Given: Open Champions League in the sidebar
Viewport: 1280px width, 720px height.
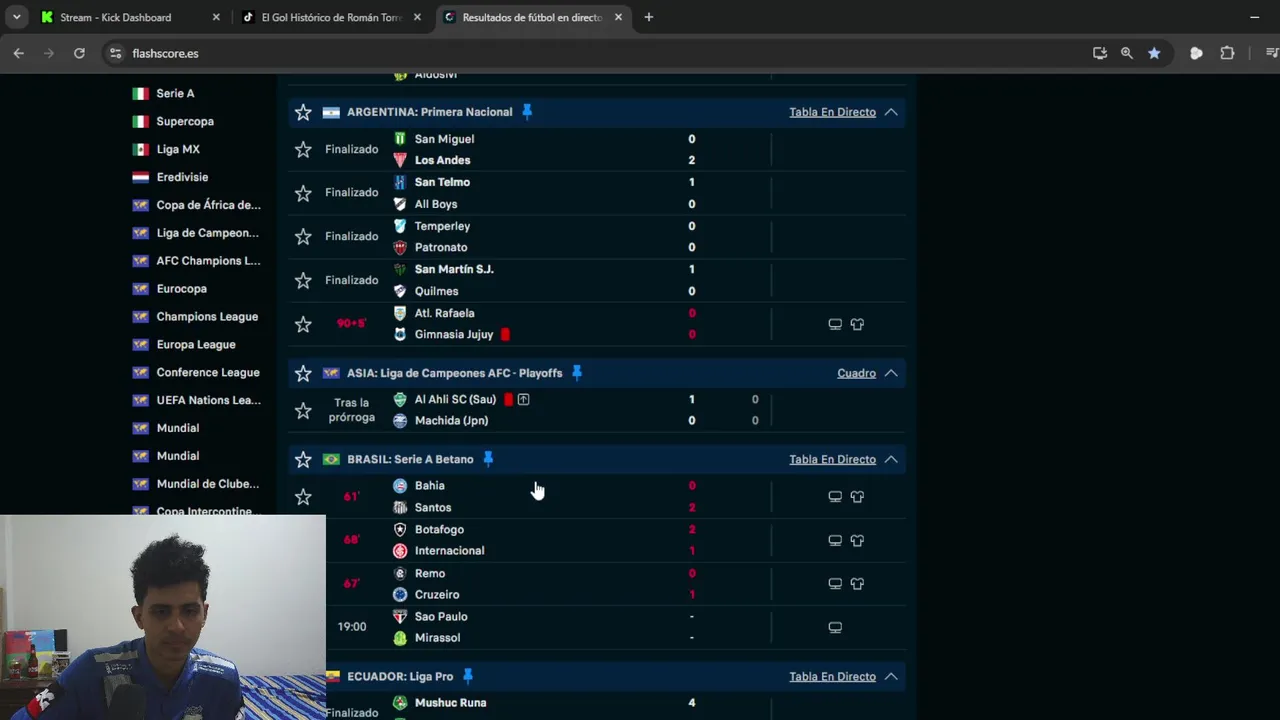Looking at the screenshot, I should 207,316.
